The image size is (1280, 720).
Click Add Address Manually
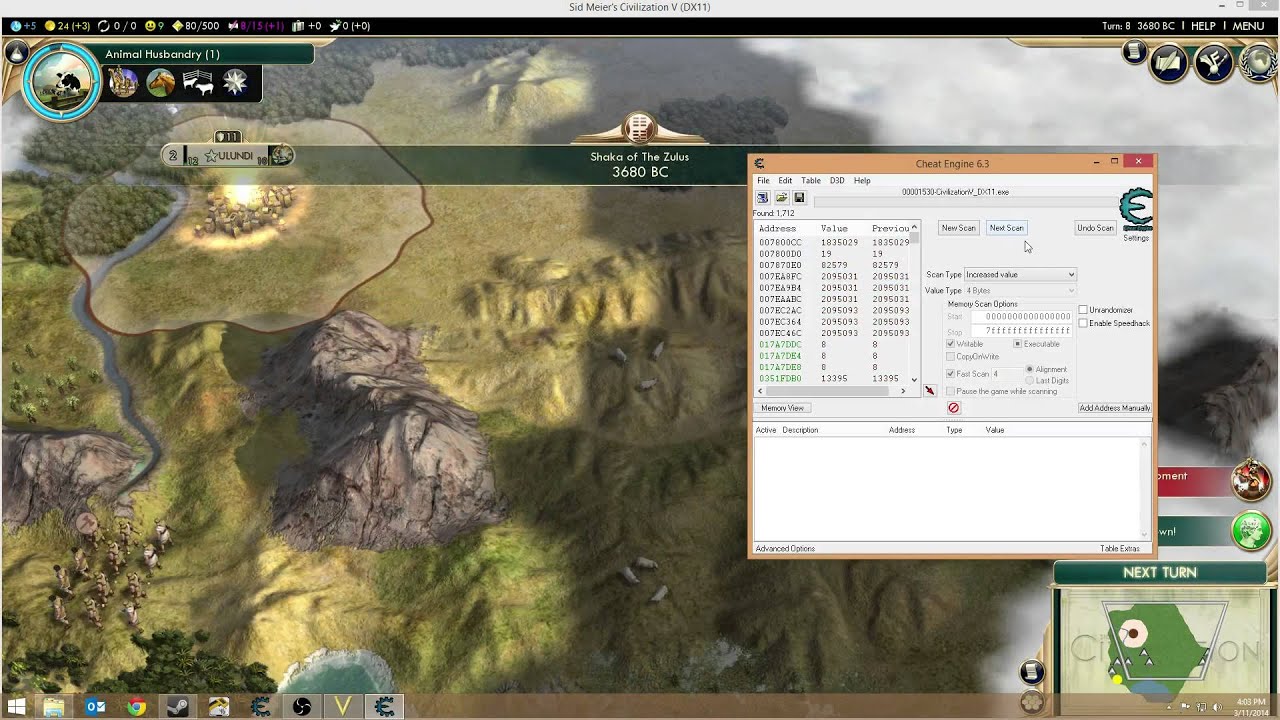(x=1114, y=408)
